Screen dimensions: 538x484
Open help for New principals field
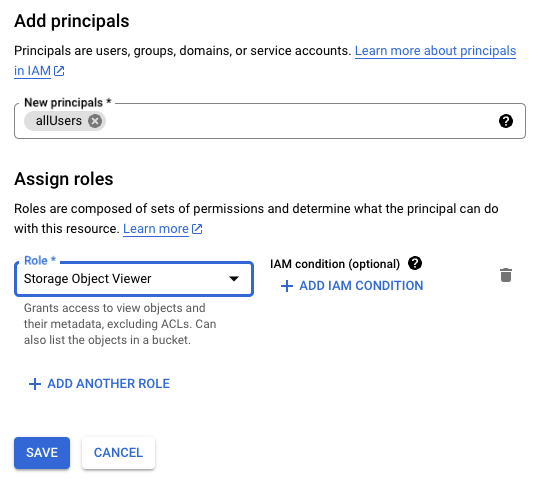tap(506, 121)
